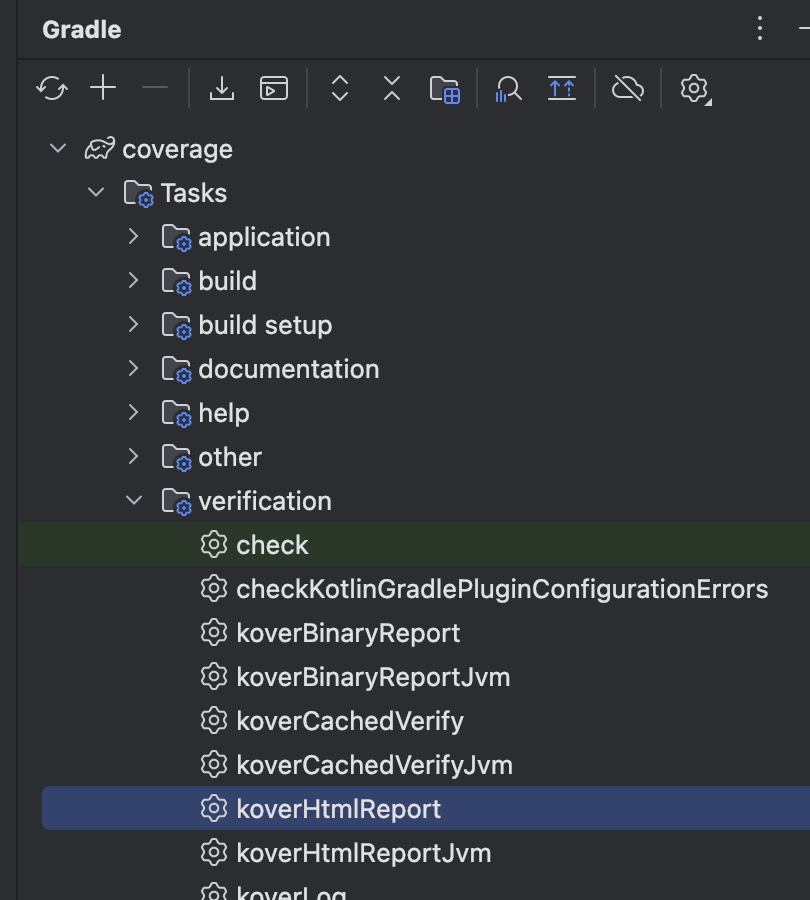The width and height of the screenshot is (810, 900).
Task: Click the build folder icon
Action: (177, 282)
